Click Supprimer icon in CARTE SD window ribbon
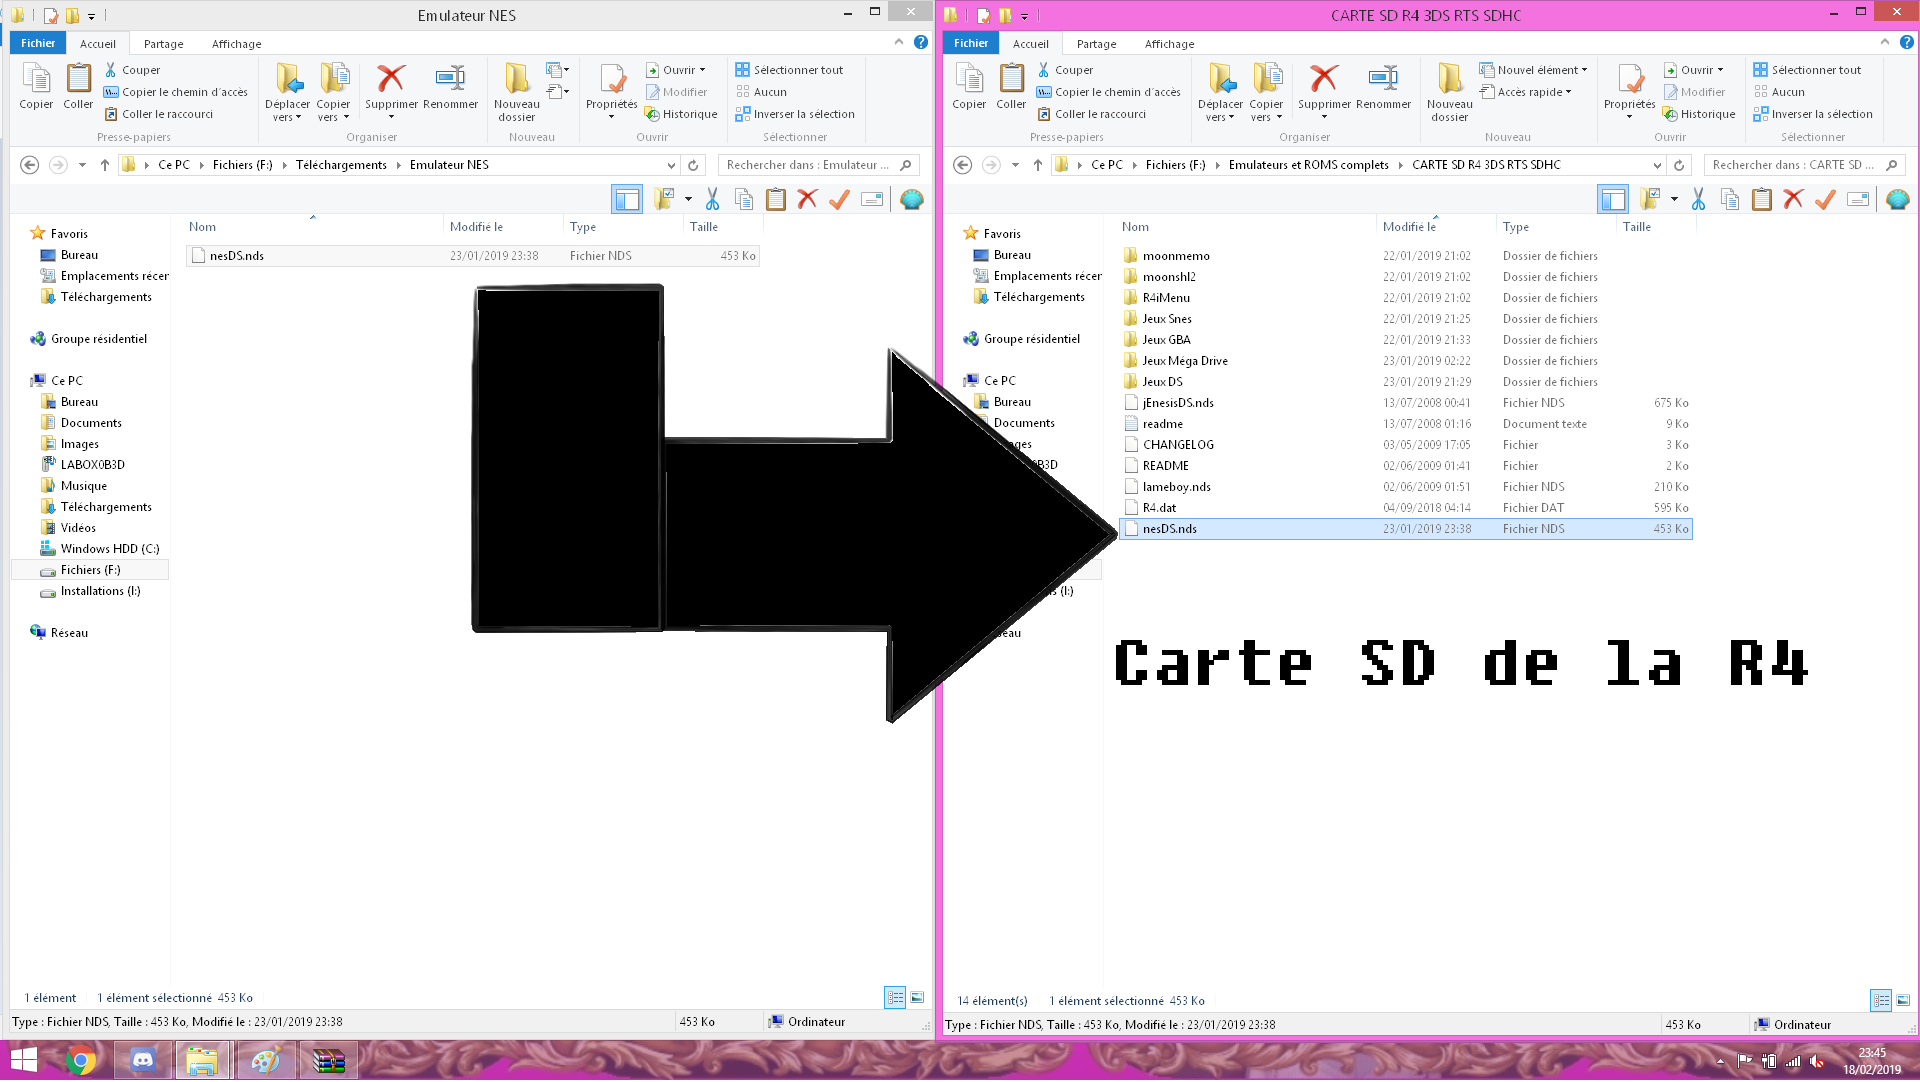 tap(1324, 79)
